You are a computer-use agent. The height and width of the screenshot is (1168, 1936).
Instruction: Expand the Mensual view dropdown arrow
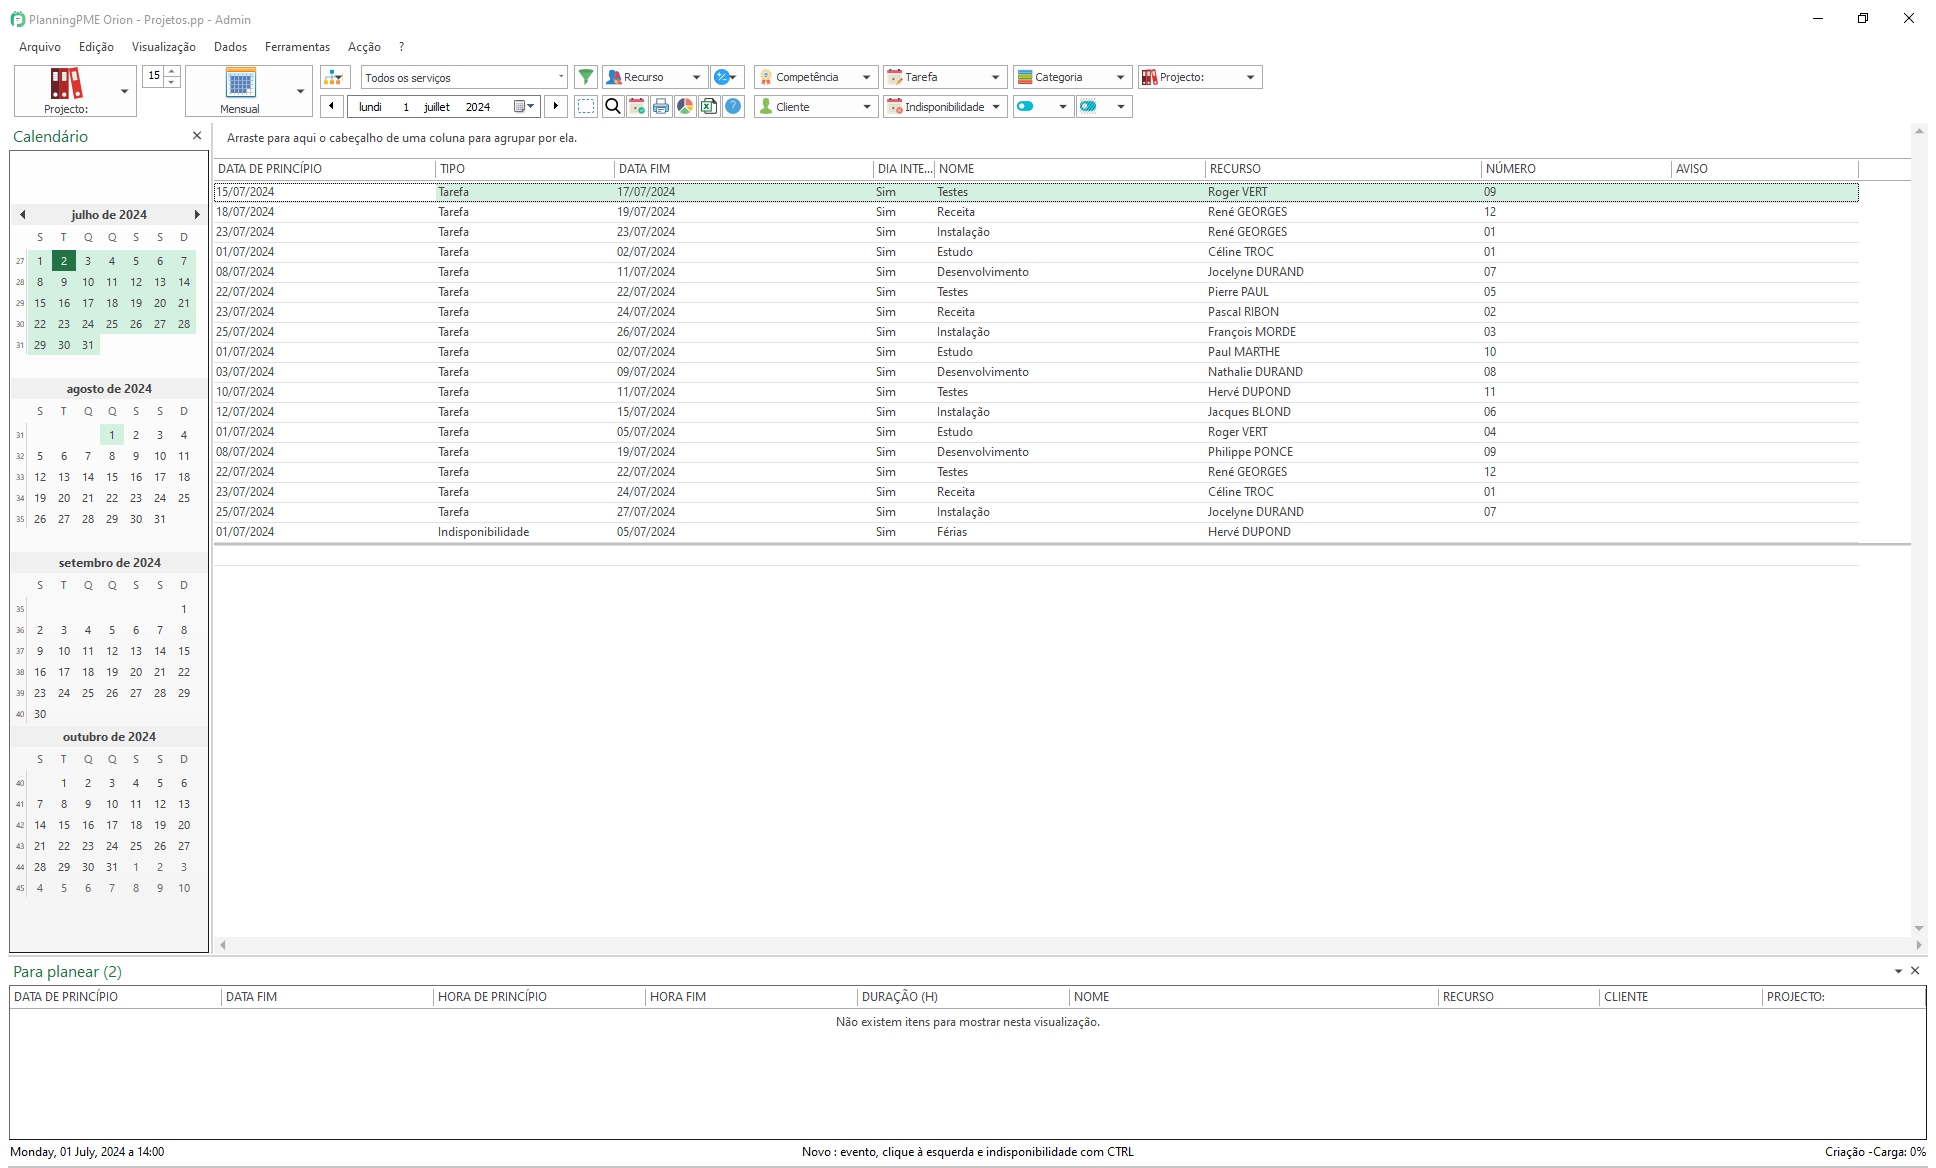tap(301, 91)
